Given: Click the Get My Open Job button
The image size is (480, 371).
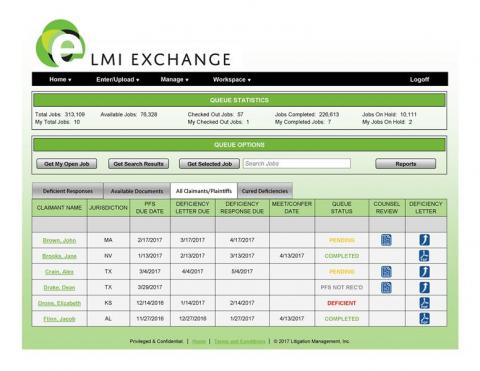Looking at the screenshot, I should point(67,164).
